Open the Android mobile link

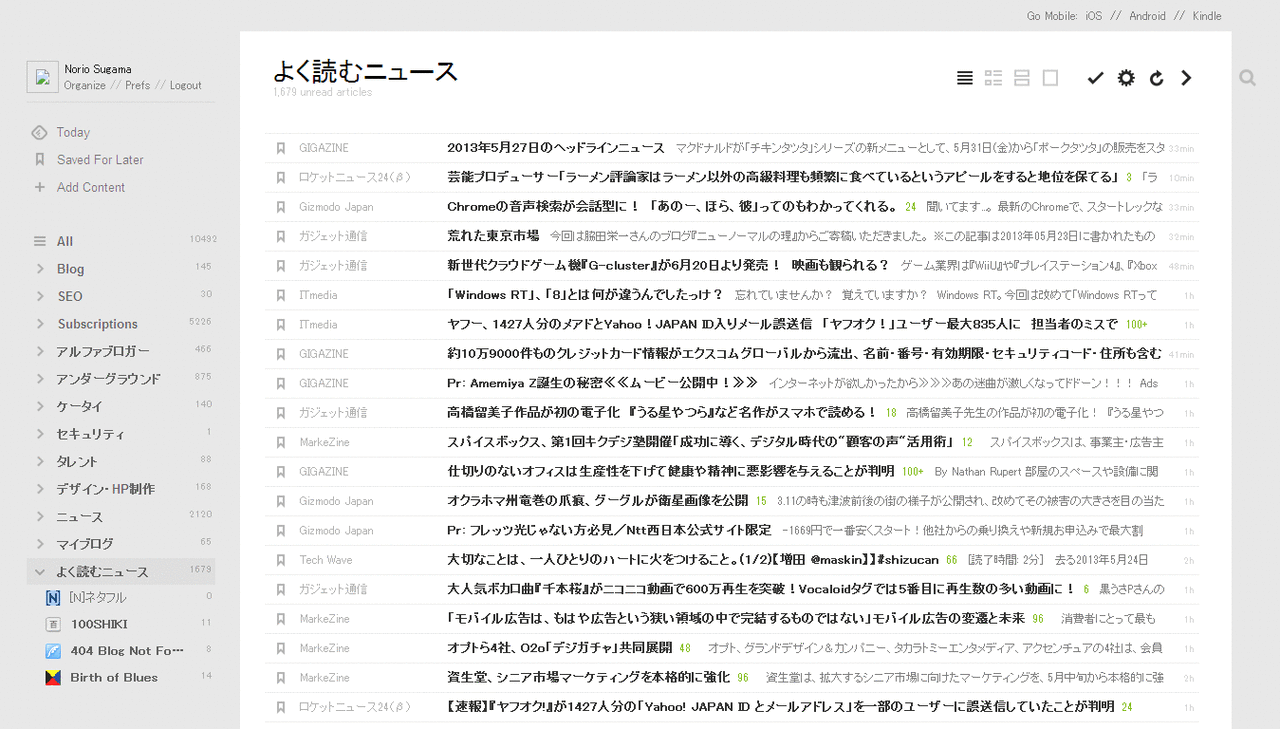(1148, 16)
